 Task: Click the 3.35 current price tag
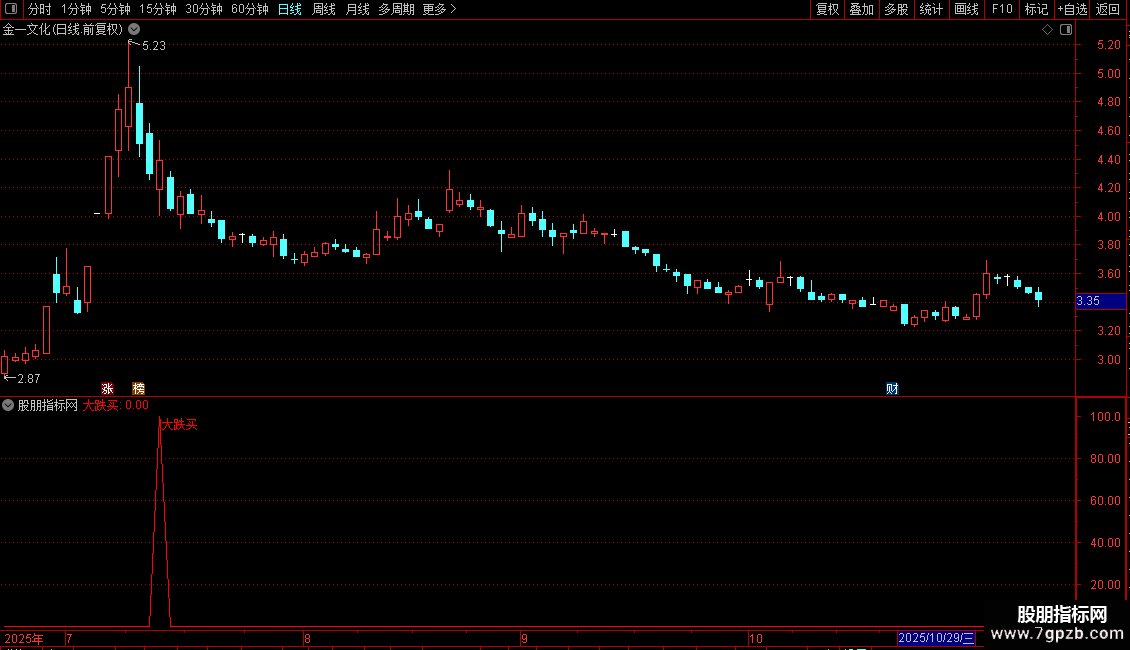point(1100,301)
